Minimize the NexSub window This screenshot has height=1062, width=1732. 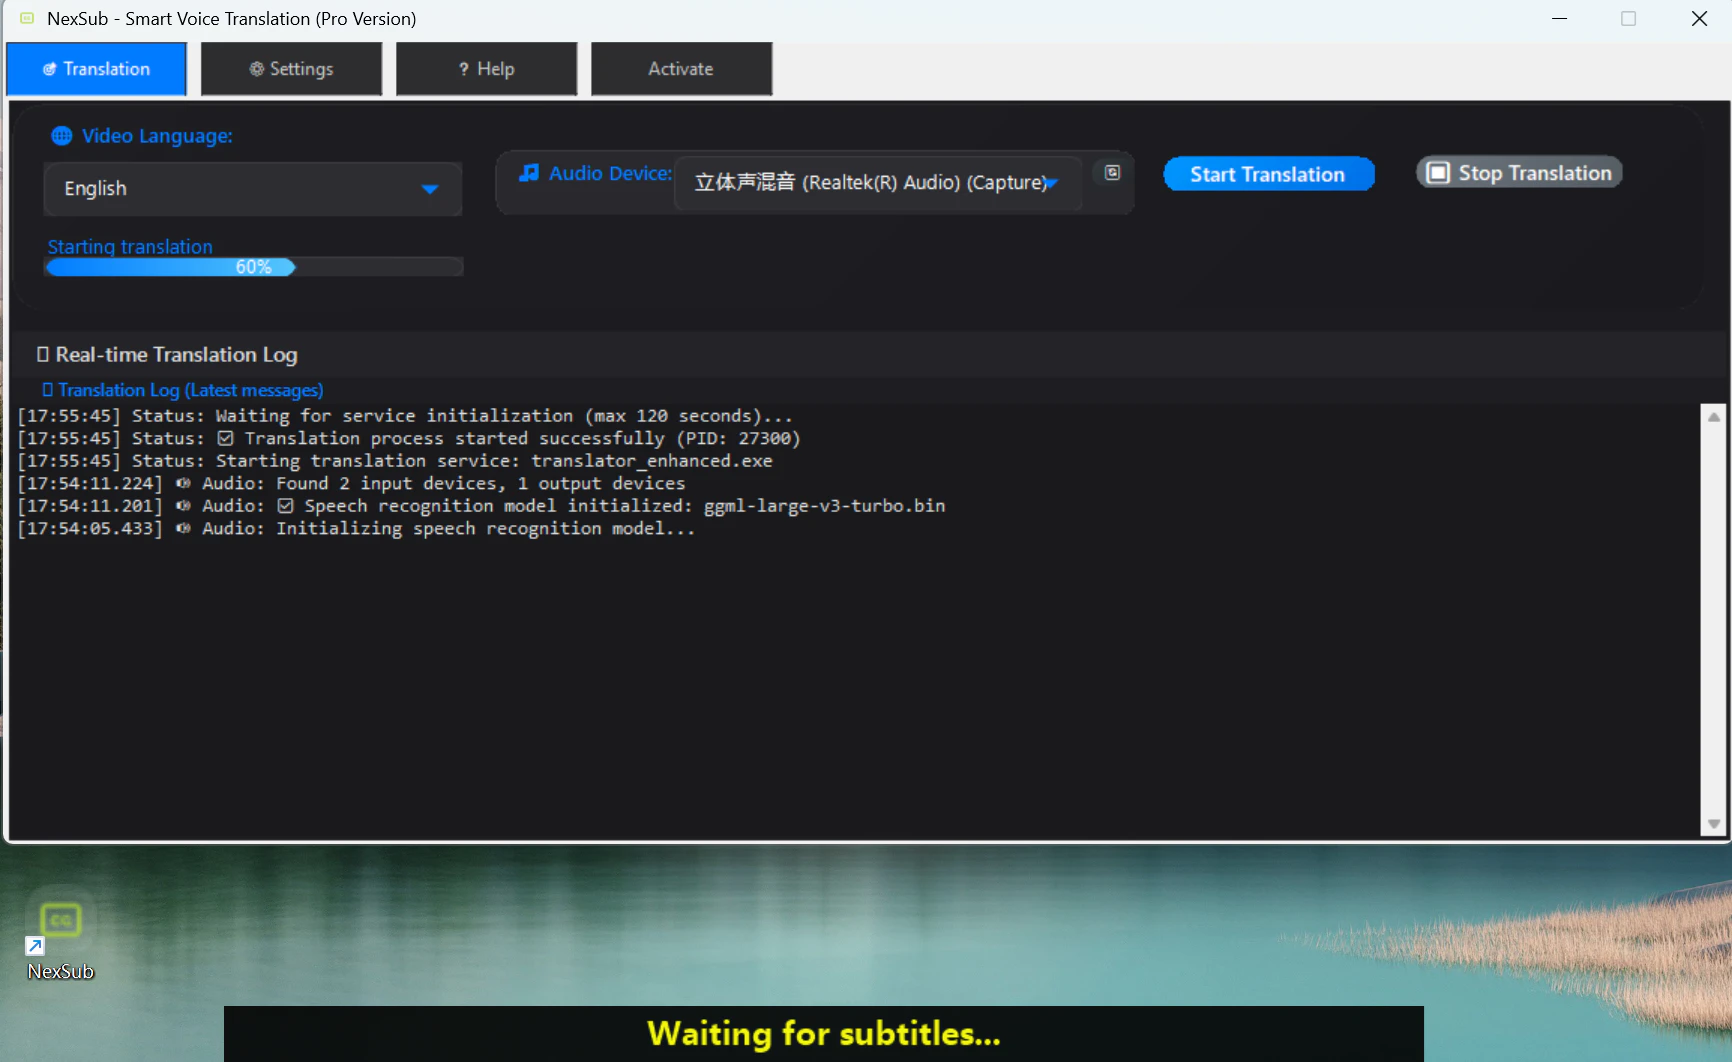click(x=1559, y=19)
